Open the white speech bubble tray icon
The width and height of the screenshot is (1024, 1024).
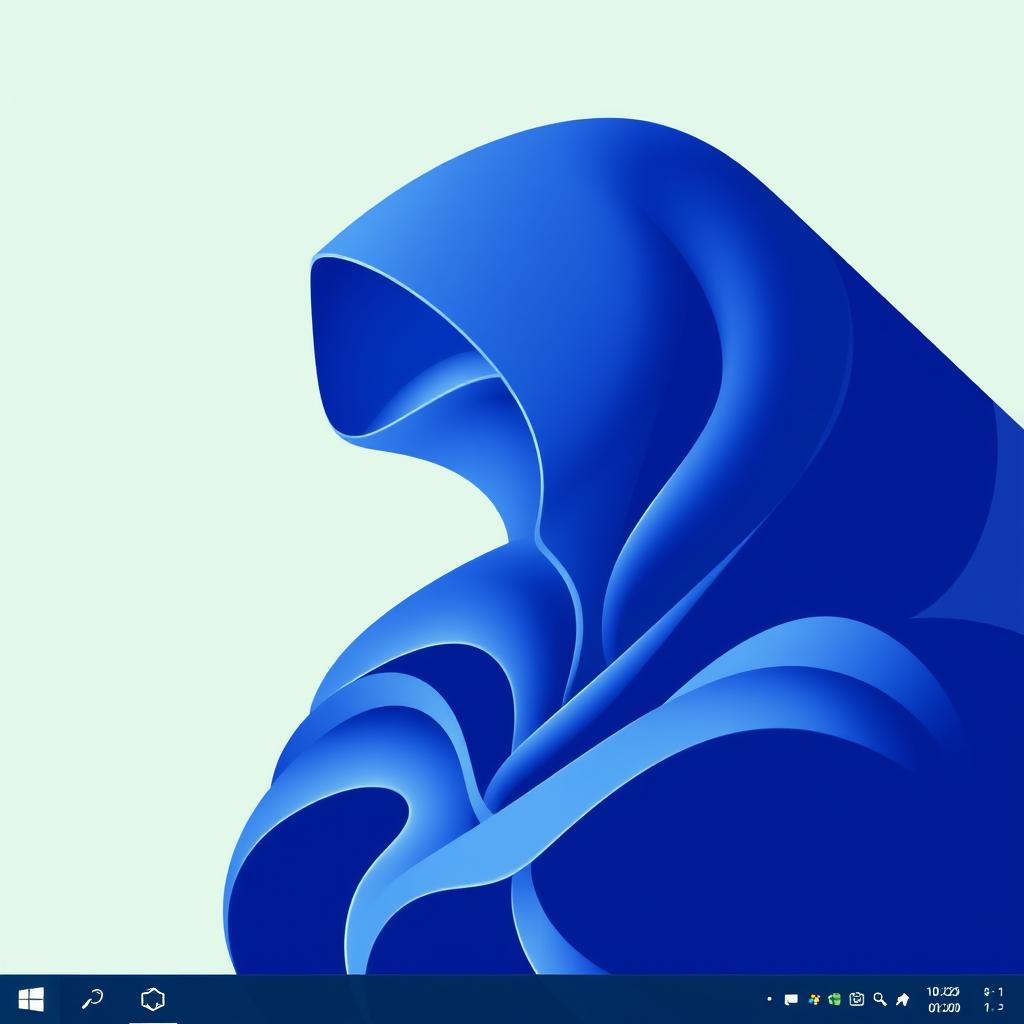tap(791, 999)
